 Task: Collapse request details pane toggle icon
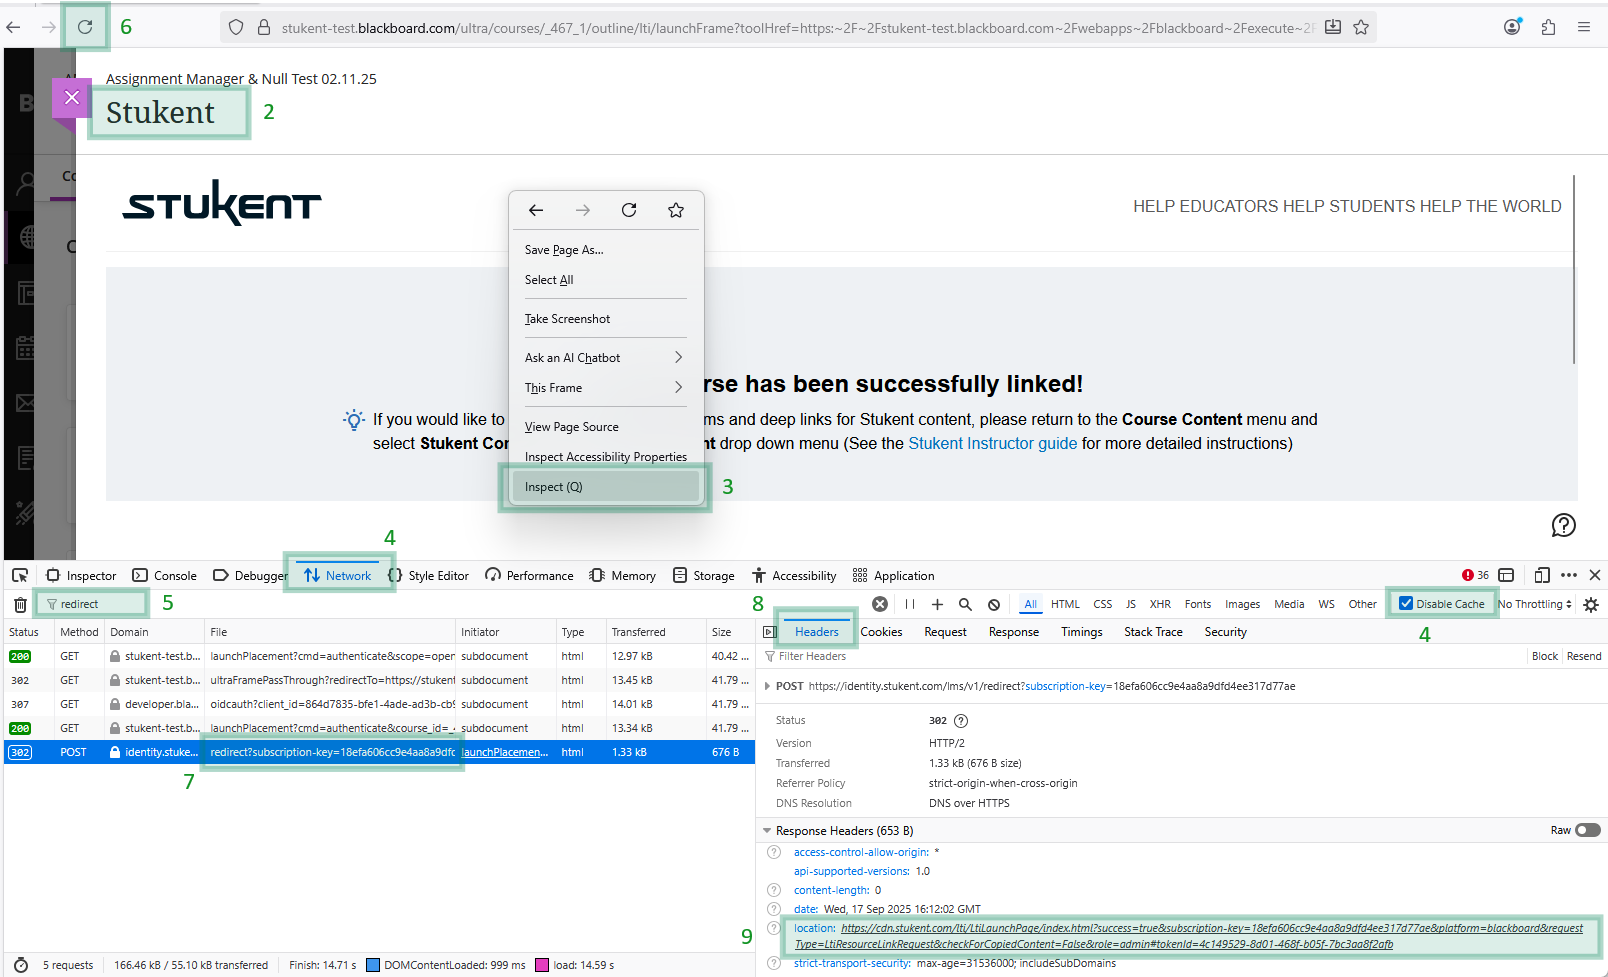tap(770, 632)
